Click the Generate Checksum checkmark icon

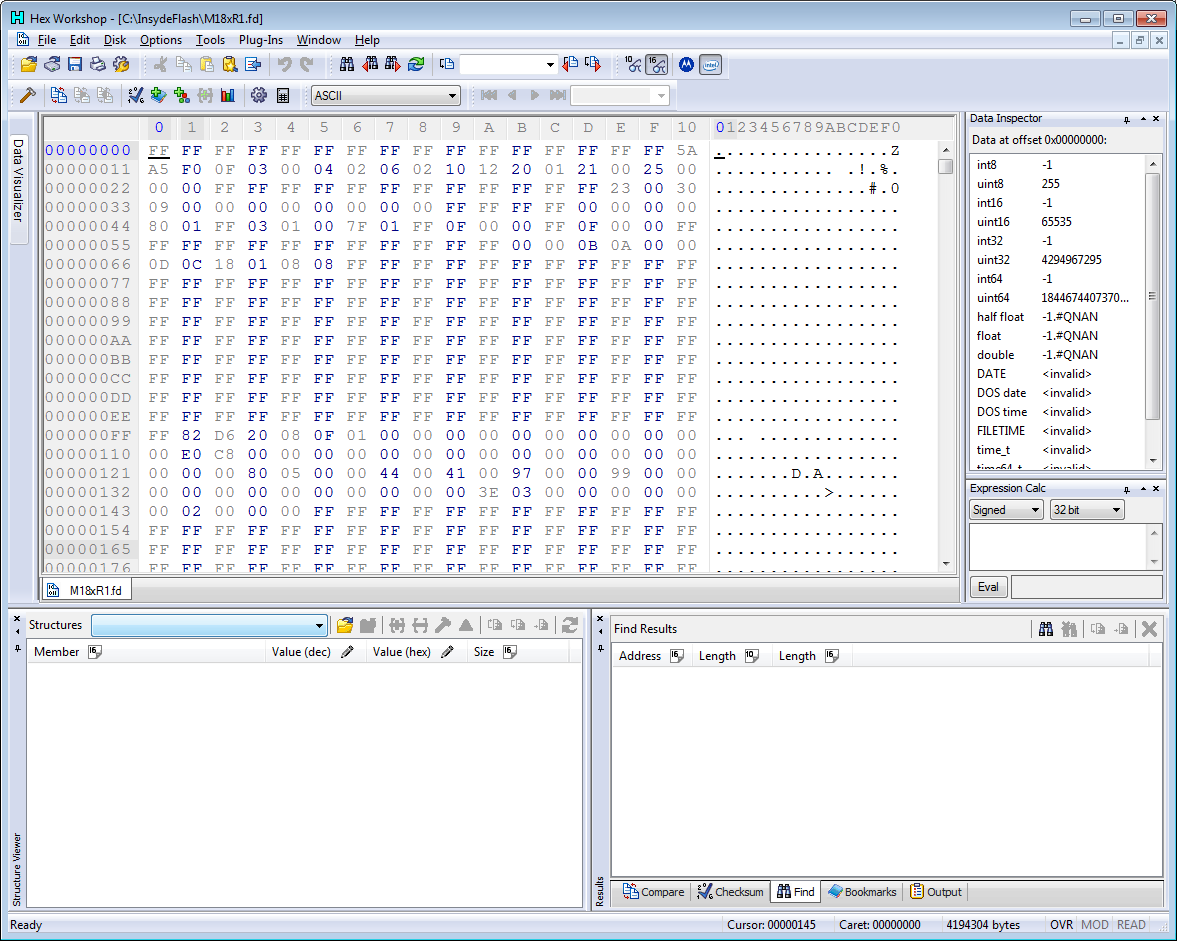pos(136,95)
